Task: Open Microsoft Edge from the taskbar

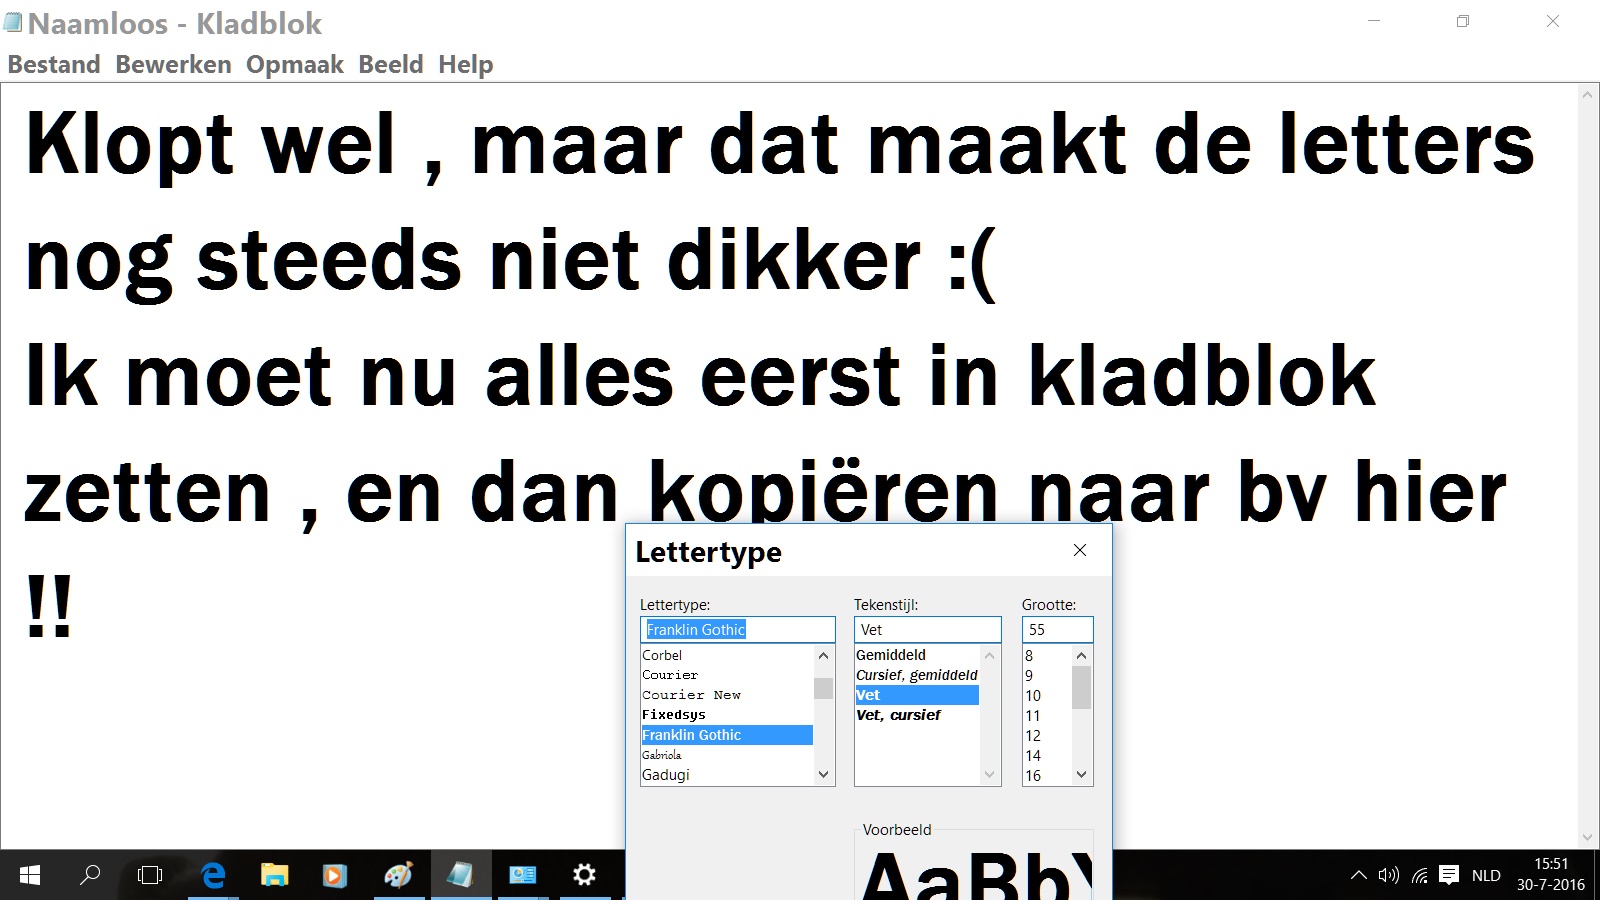Action: (213, 876)
